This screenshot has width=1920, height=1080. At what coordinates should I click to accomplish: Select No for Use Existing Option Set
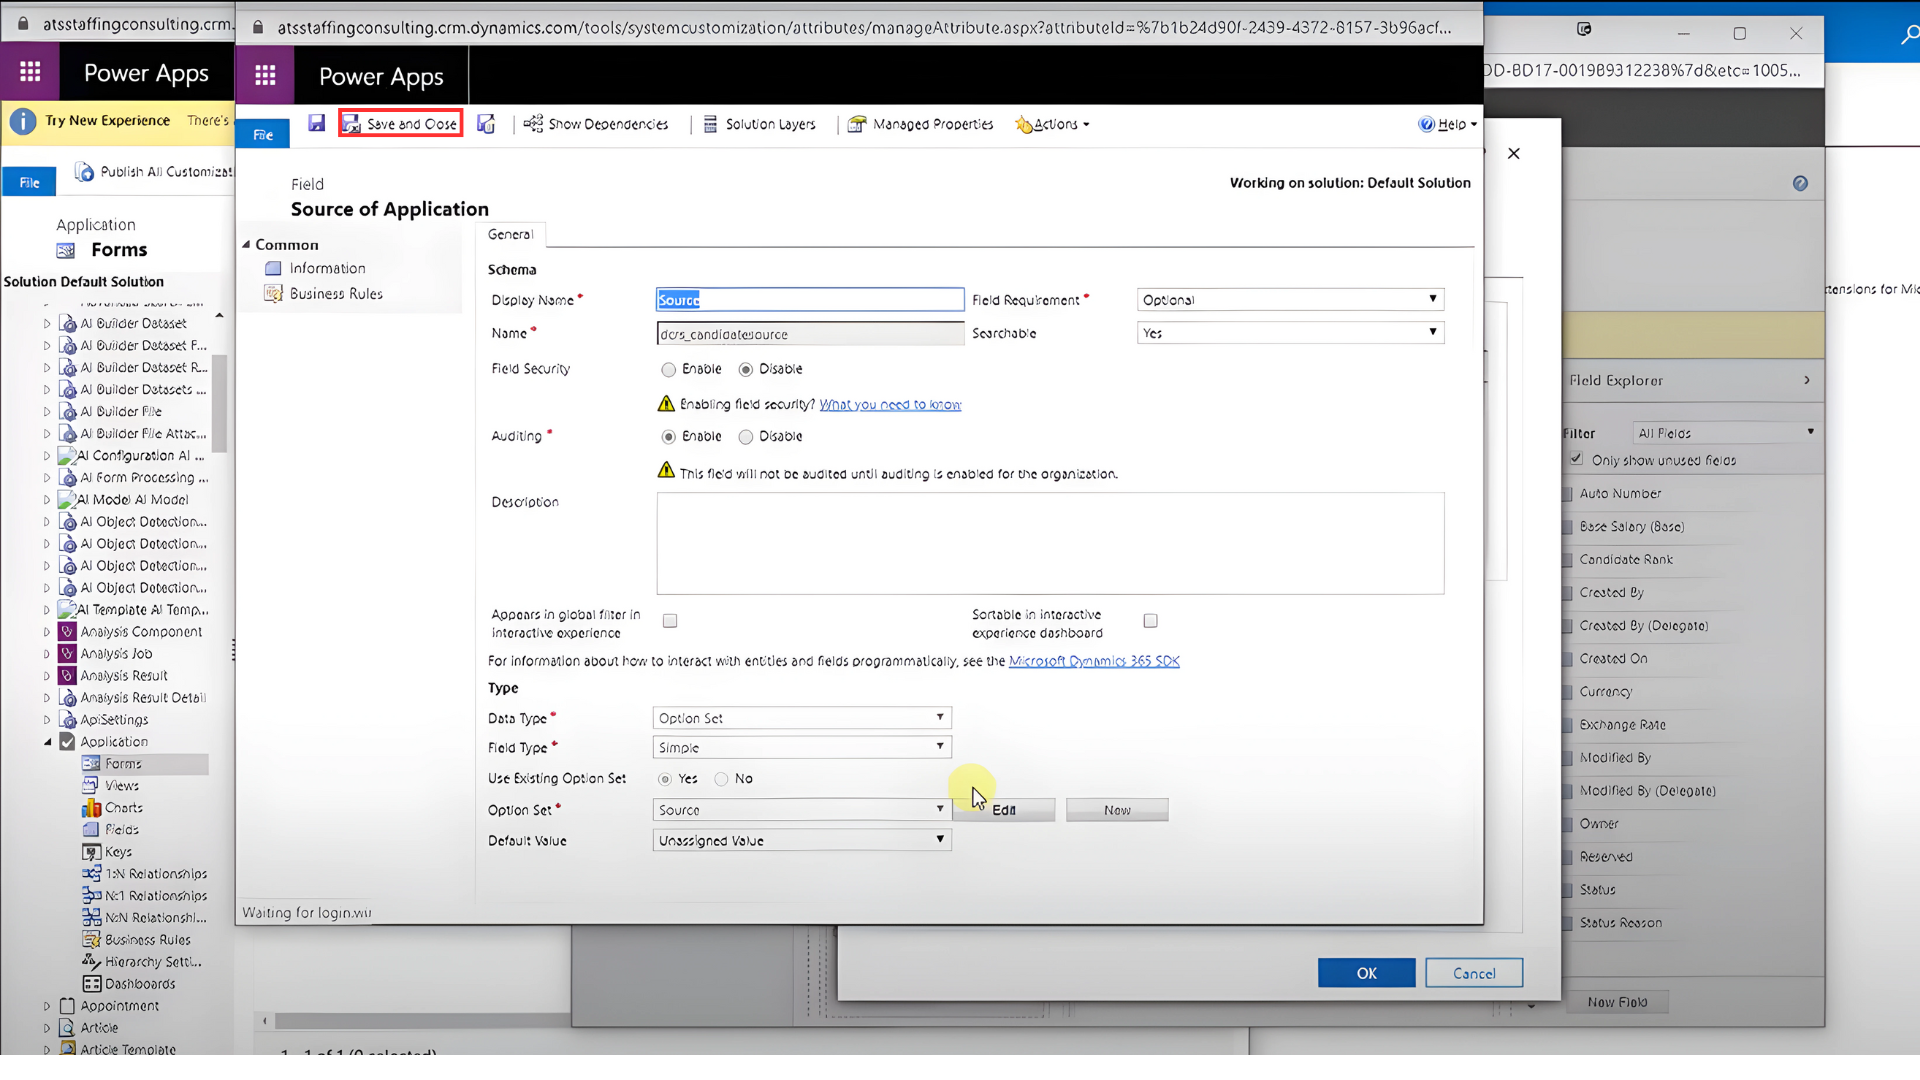point(721,779)
